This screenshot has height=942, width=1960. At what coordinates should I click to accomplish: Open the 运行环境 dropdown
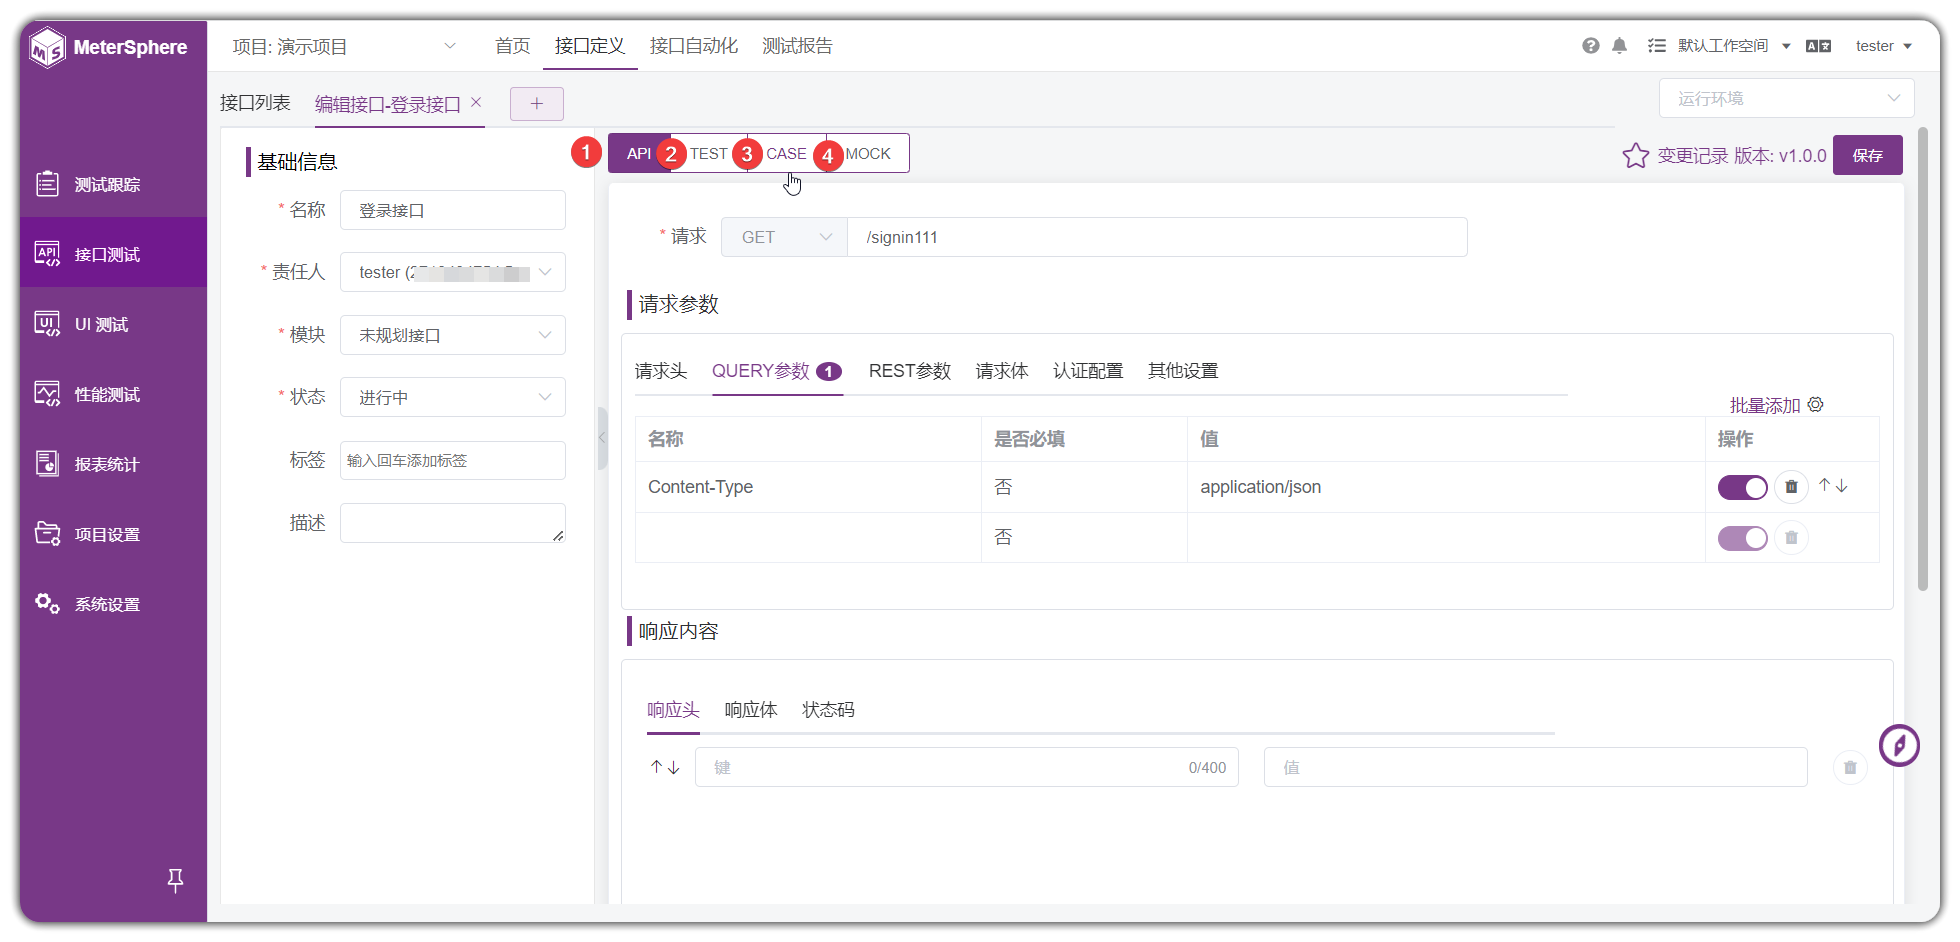click(x=1786, y=98)
